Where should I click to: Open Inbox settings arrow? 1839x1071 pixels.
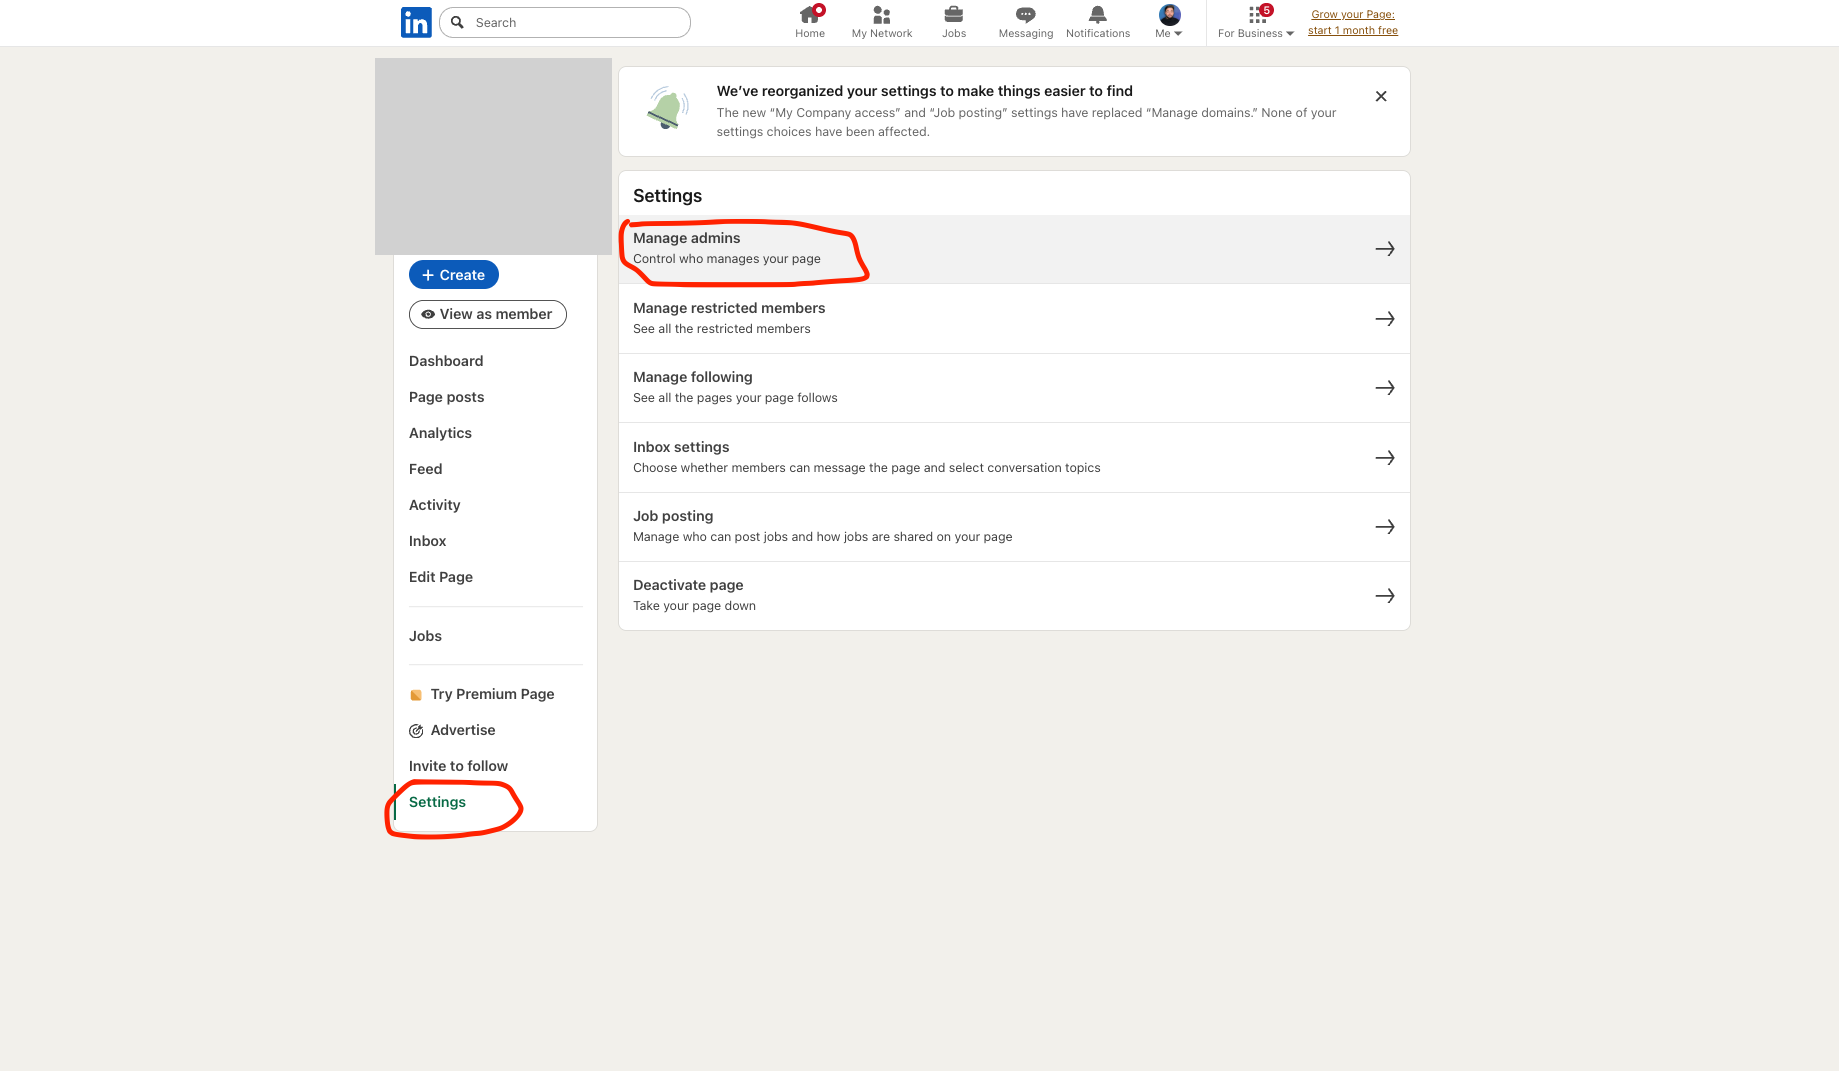[x=1385, y=458]
